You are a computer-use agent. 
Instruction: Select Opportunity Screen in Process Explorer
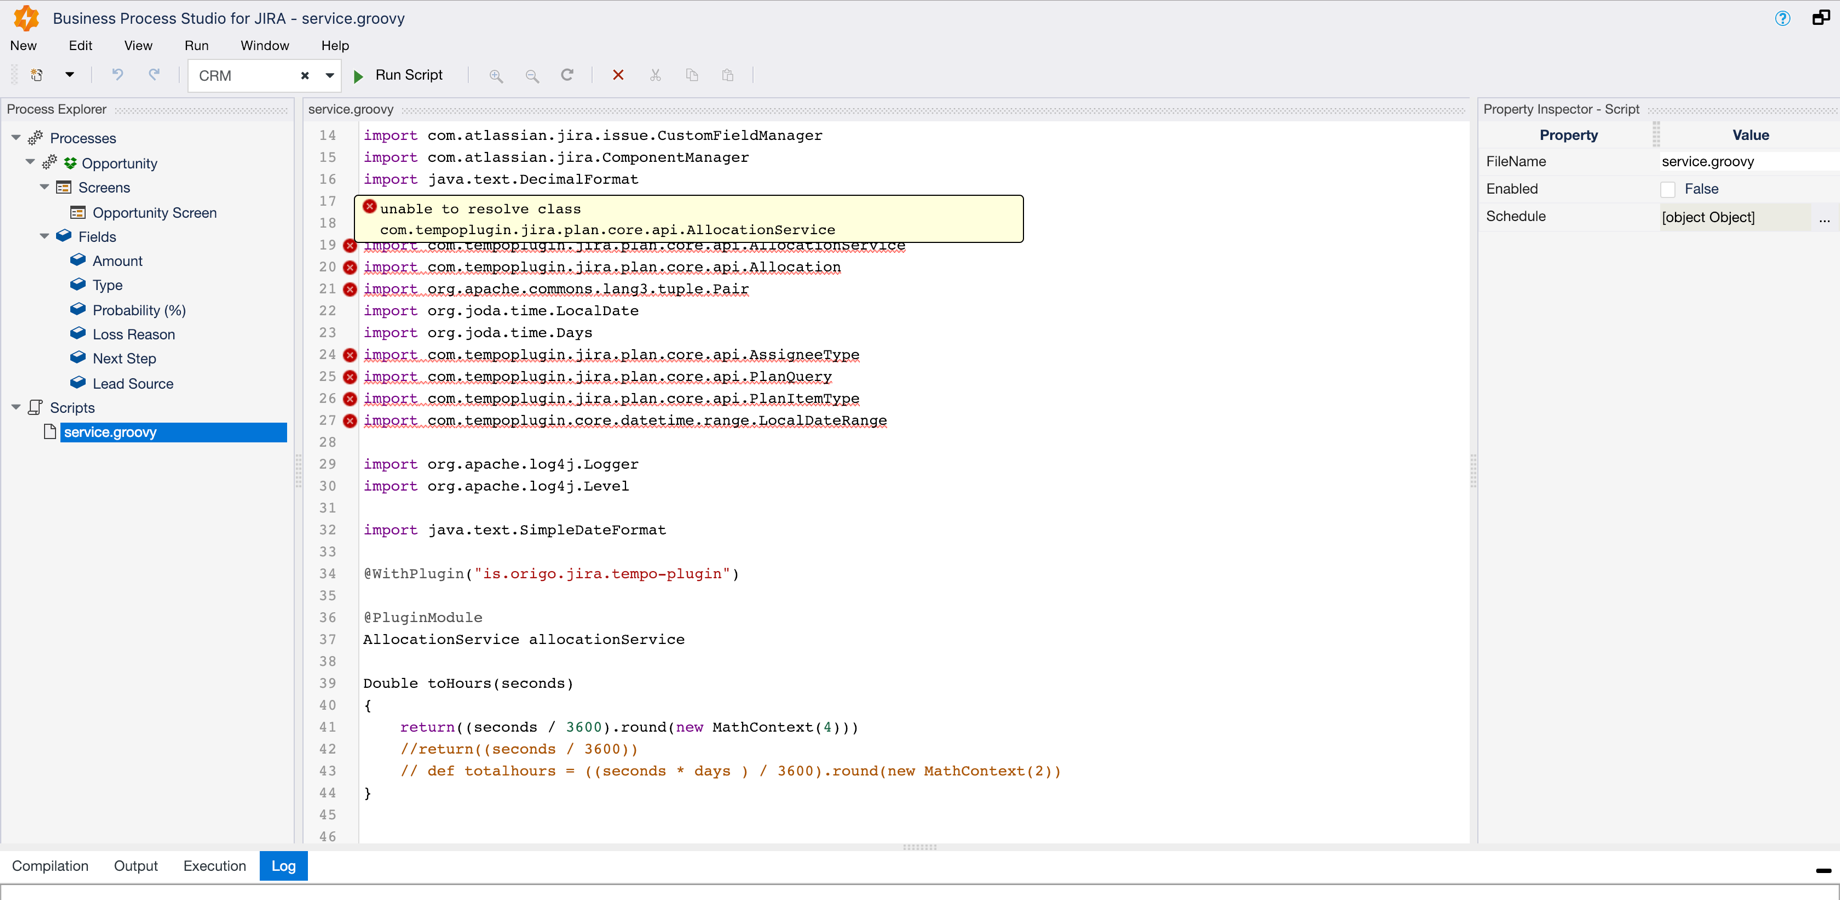tap(154, 212)
